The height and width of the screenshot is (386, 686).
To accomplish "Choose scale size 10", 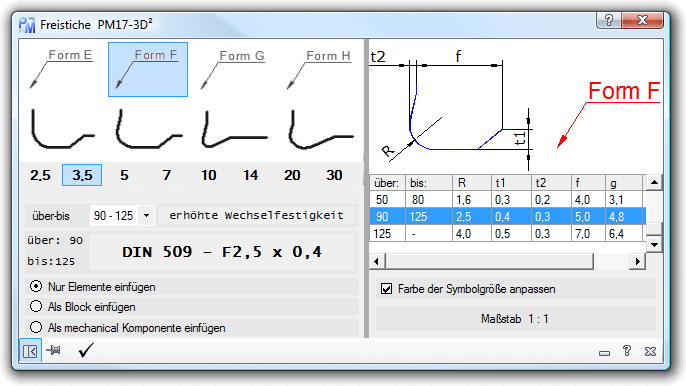I will 208,175.
